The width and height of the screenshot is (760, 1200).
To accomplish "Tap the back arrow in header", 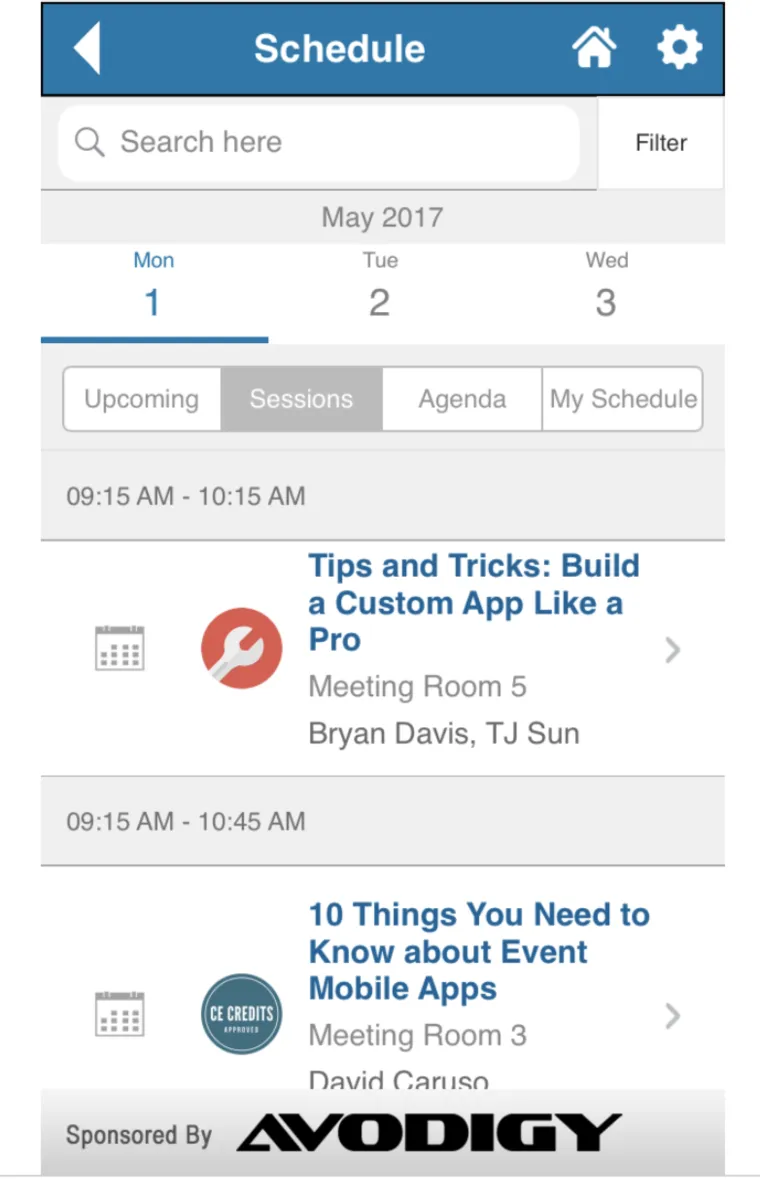I will [x=88, y=48].
